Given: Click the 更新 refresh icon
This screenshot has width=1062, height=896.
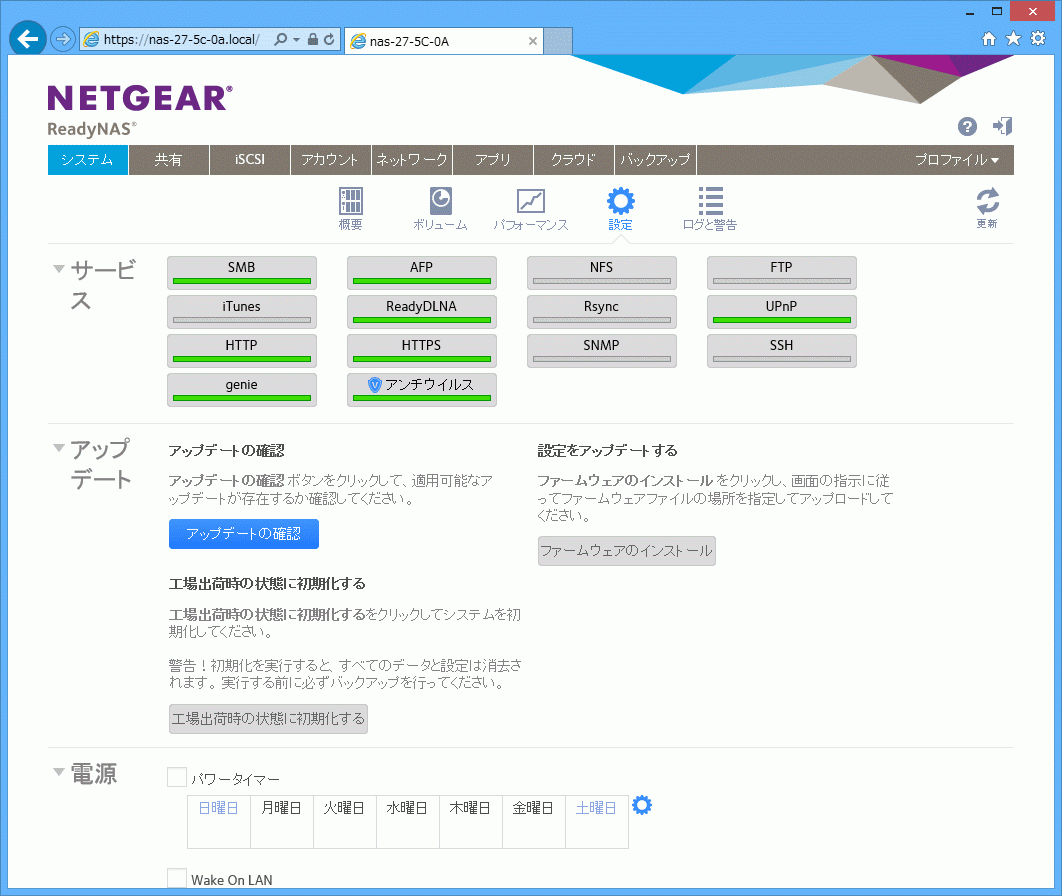Looking at the screenshot, I should click(x=987, y=202).
